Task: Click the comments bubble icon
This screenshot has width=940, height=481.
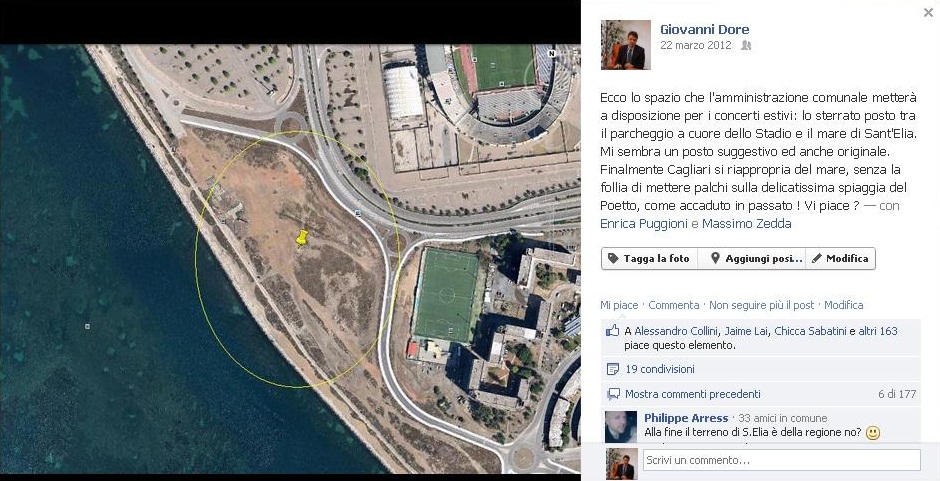Action: pyautogui.click(x=613, y=394)
